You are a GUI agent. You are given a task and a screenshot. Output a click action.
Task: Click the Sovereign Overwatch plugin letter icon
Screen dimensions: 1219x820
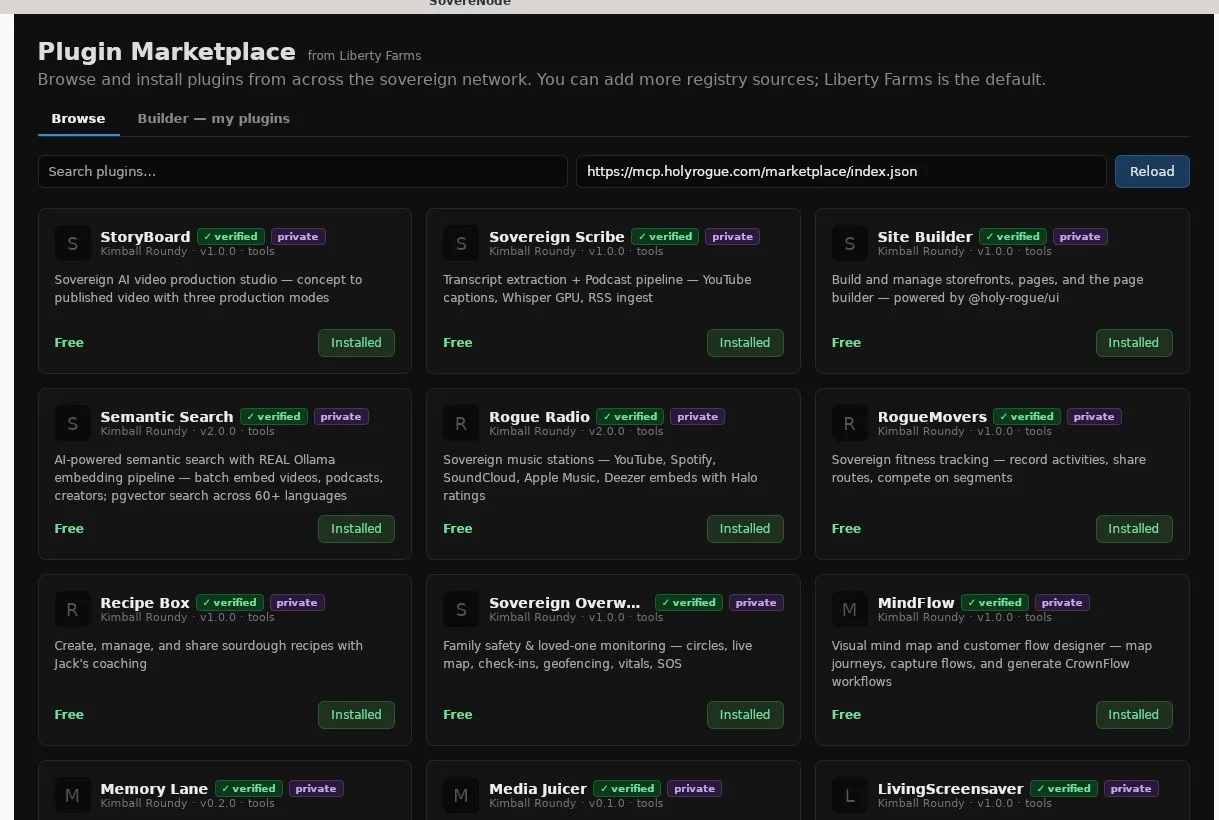coord(461,609)
